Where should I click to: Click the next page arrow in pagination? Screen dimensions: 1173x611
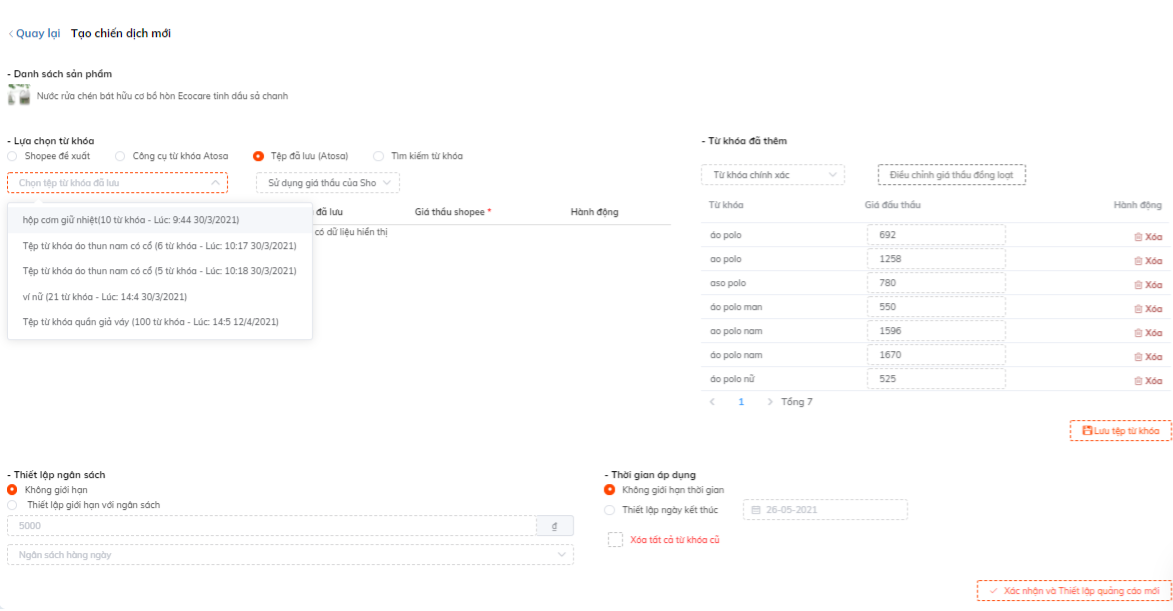[770, 402]
